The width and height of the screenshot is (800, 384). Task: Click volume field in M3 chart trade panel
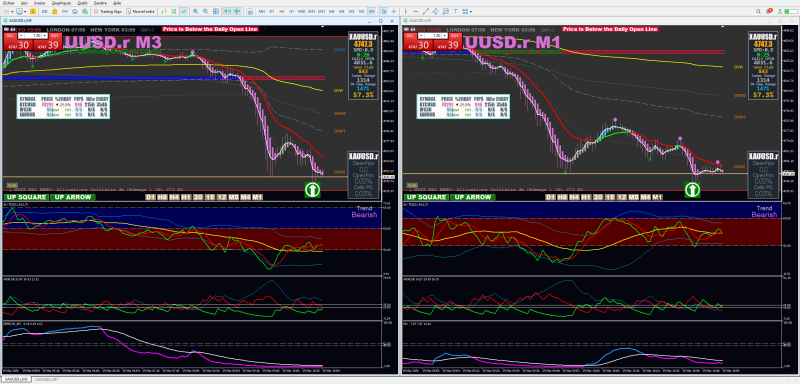tap(34, 37)
